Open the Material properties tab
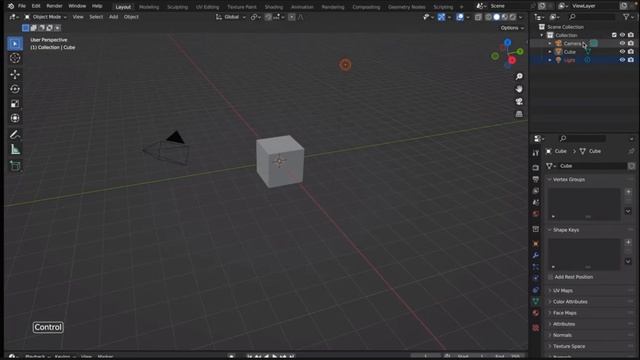 pyautogui.click(x=536, y=313)
